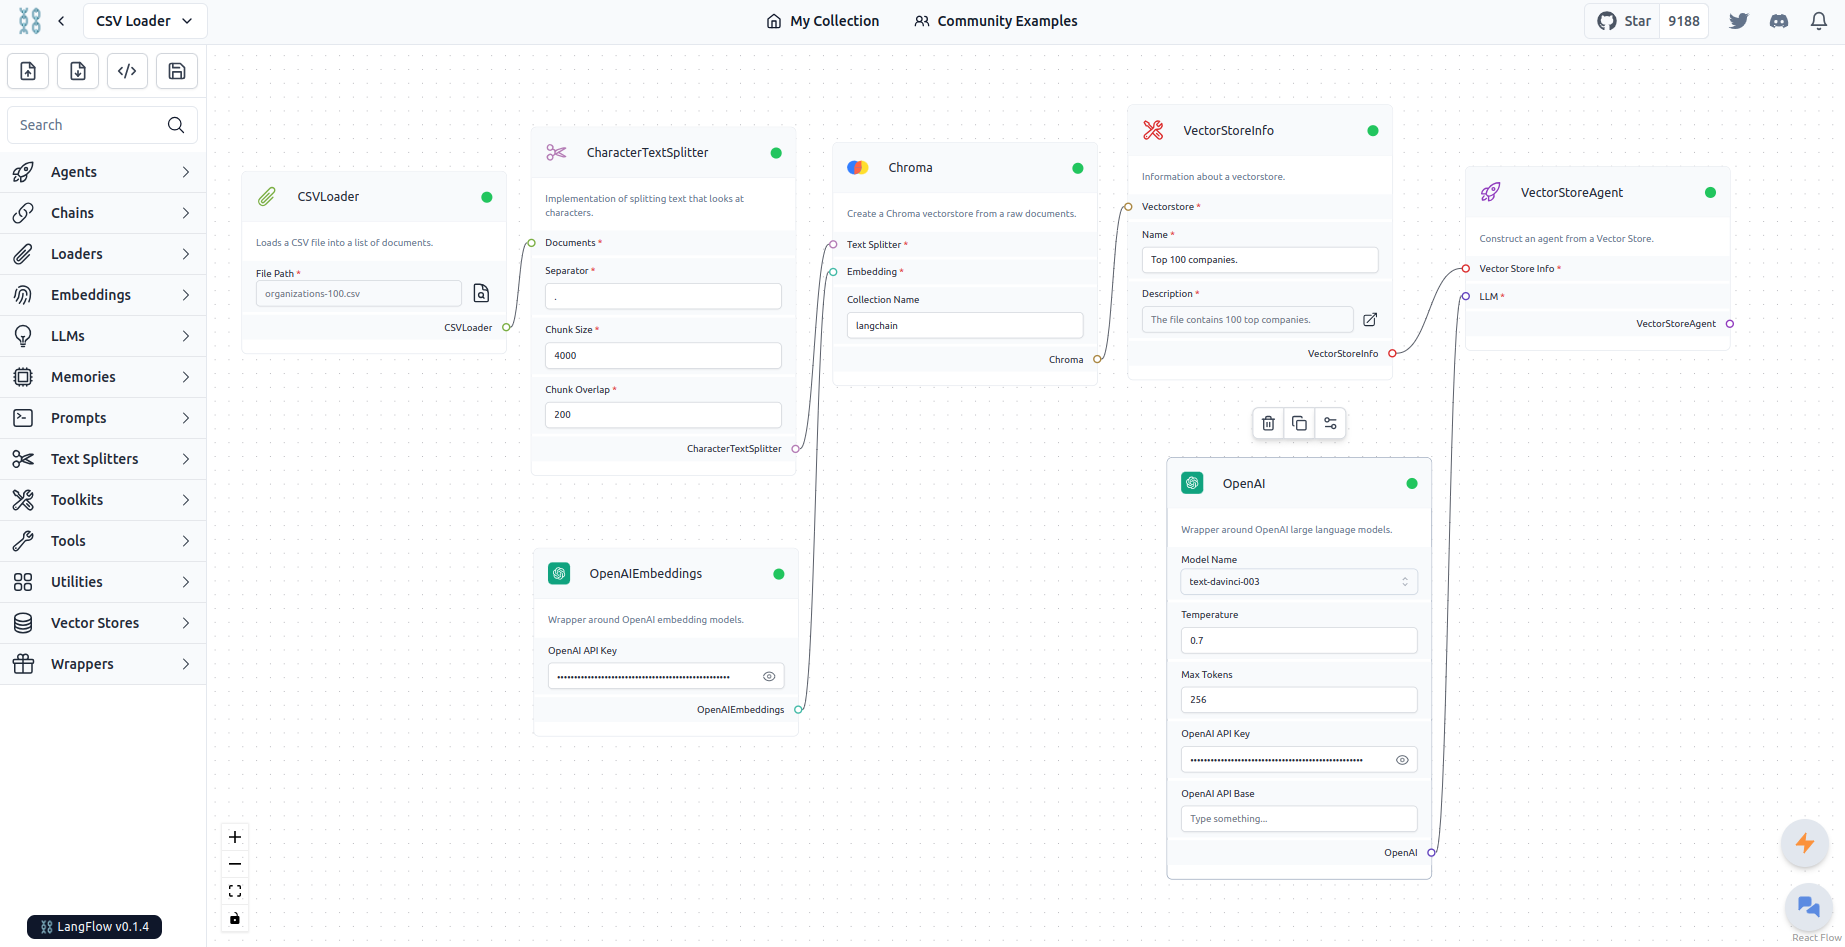1845x947 pixels.
Task: Open the Discord icon link
Action: tap(1779, 21)
